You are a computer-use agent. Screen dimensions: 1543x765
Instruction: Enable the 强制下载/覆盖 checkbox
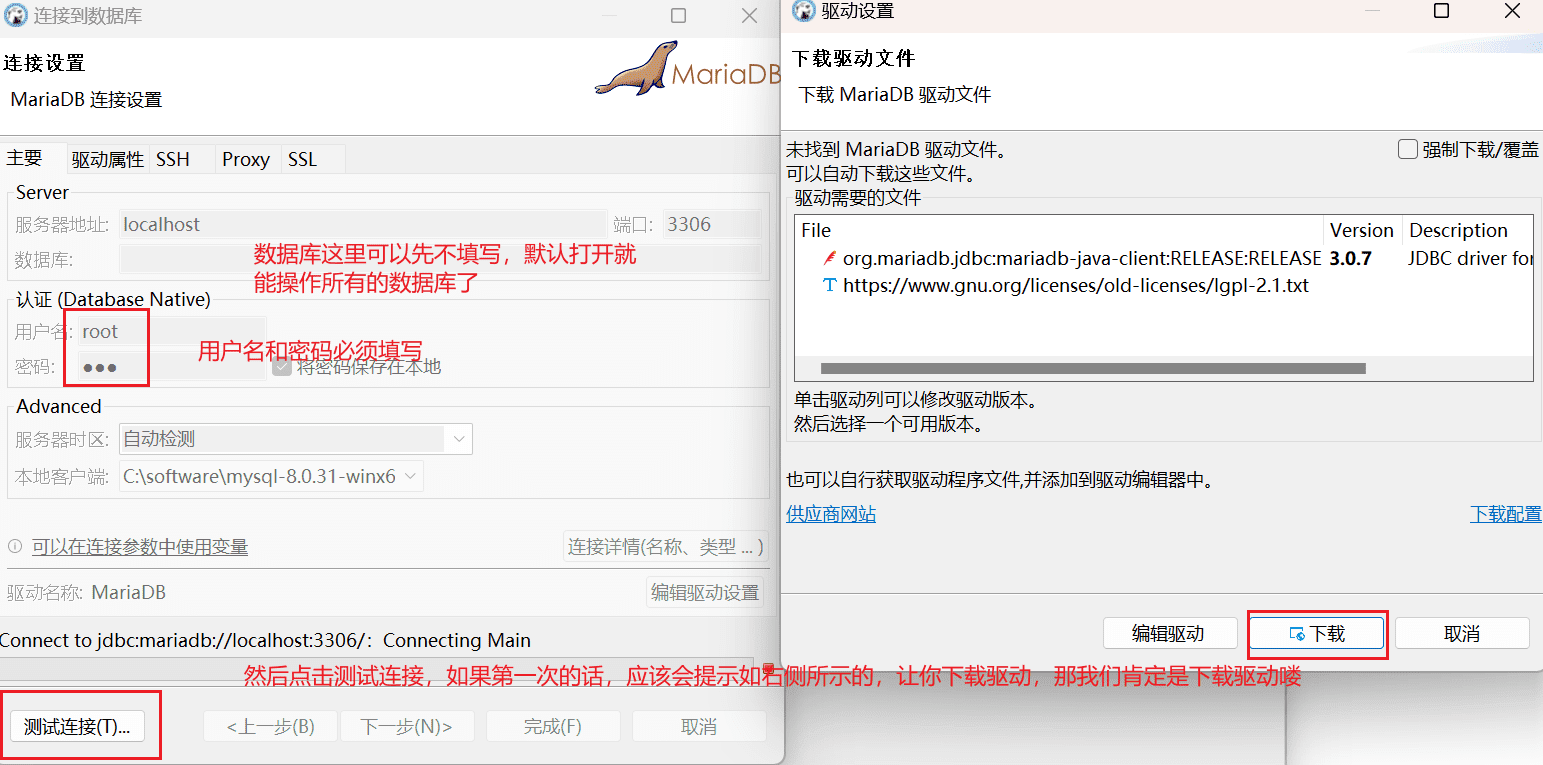pos(1408,150)
